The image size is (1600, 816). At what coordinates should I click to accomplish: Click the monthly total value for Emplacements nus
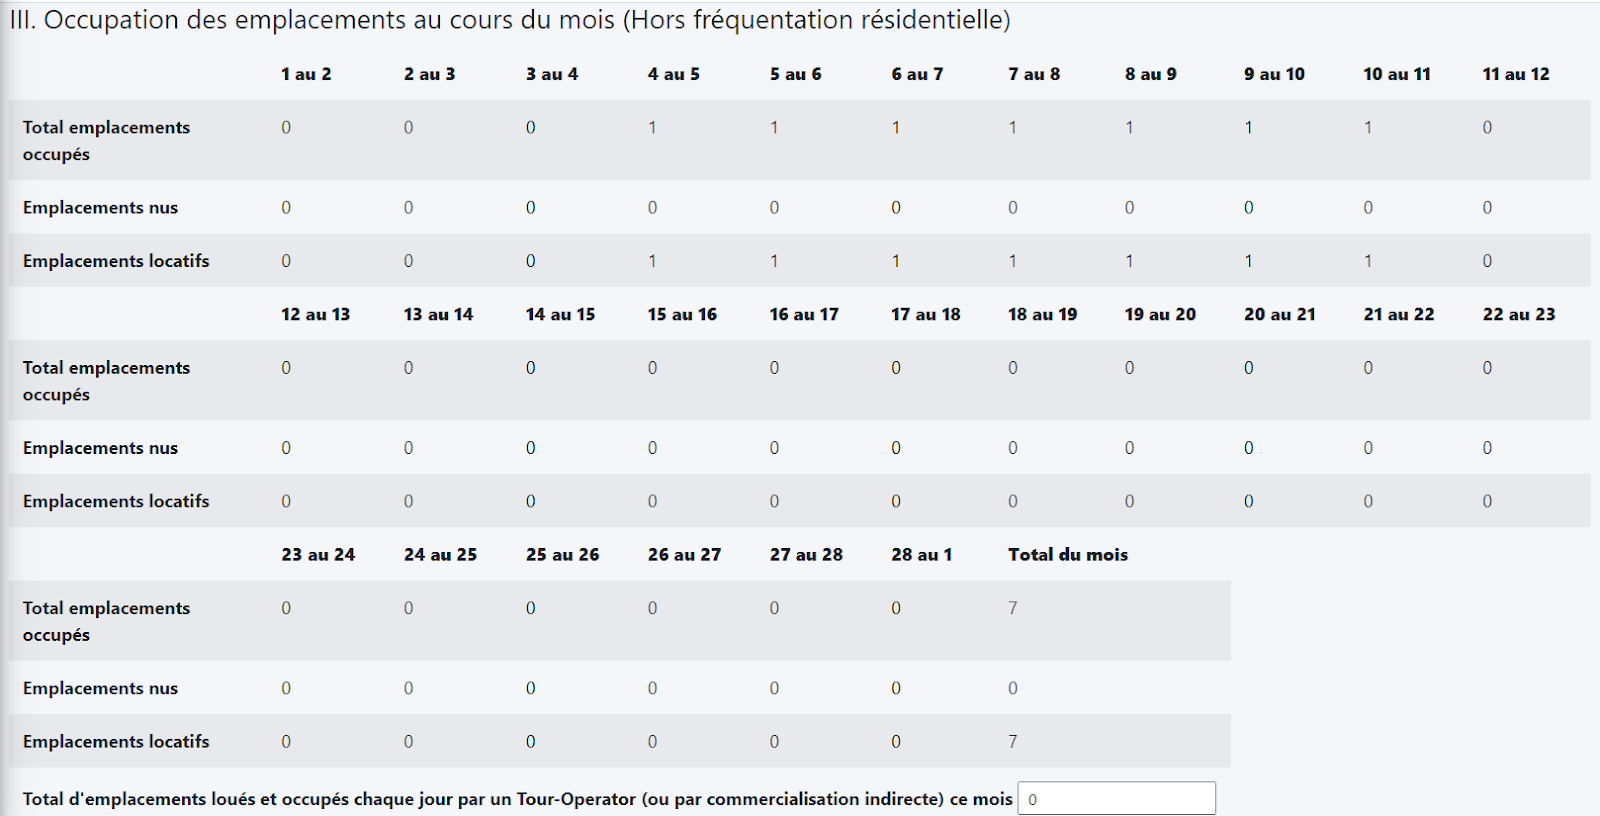1013,688
